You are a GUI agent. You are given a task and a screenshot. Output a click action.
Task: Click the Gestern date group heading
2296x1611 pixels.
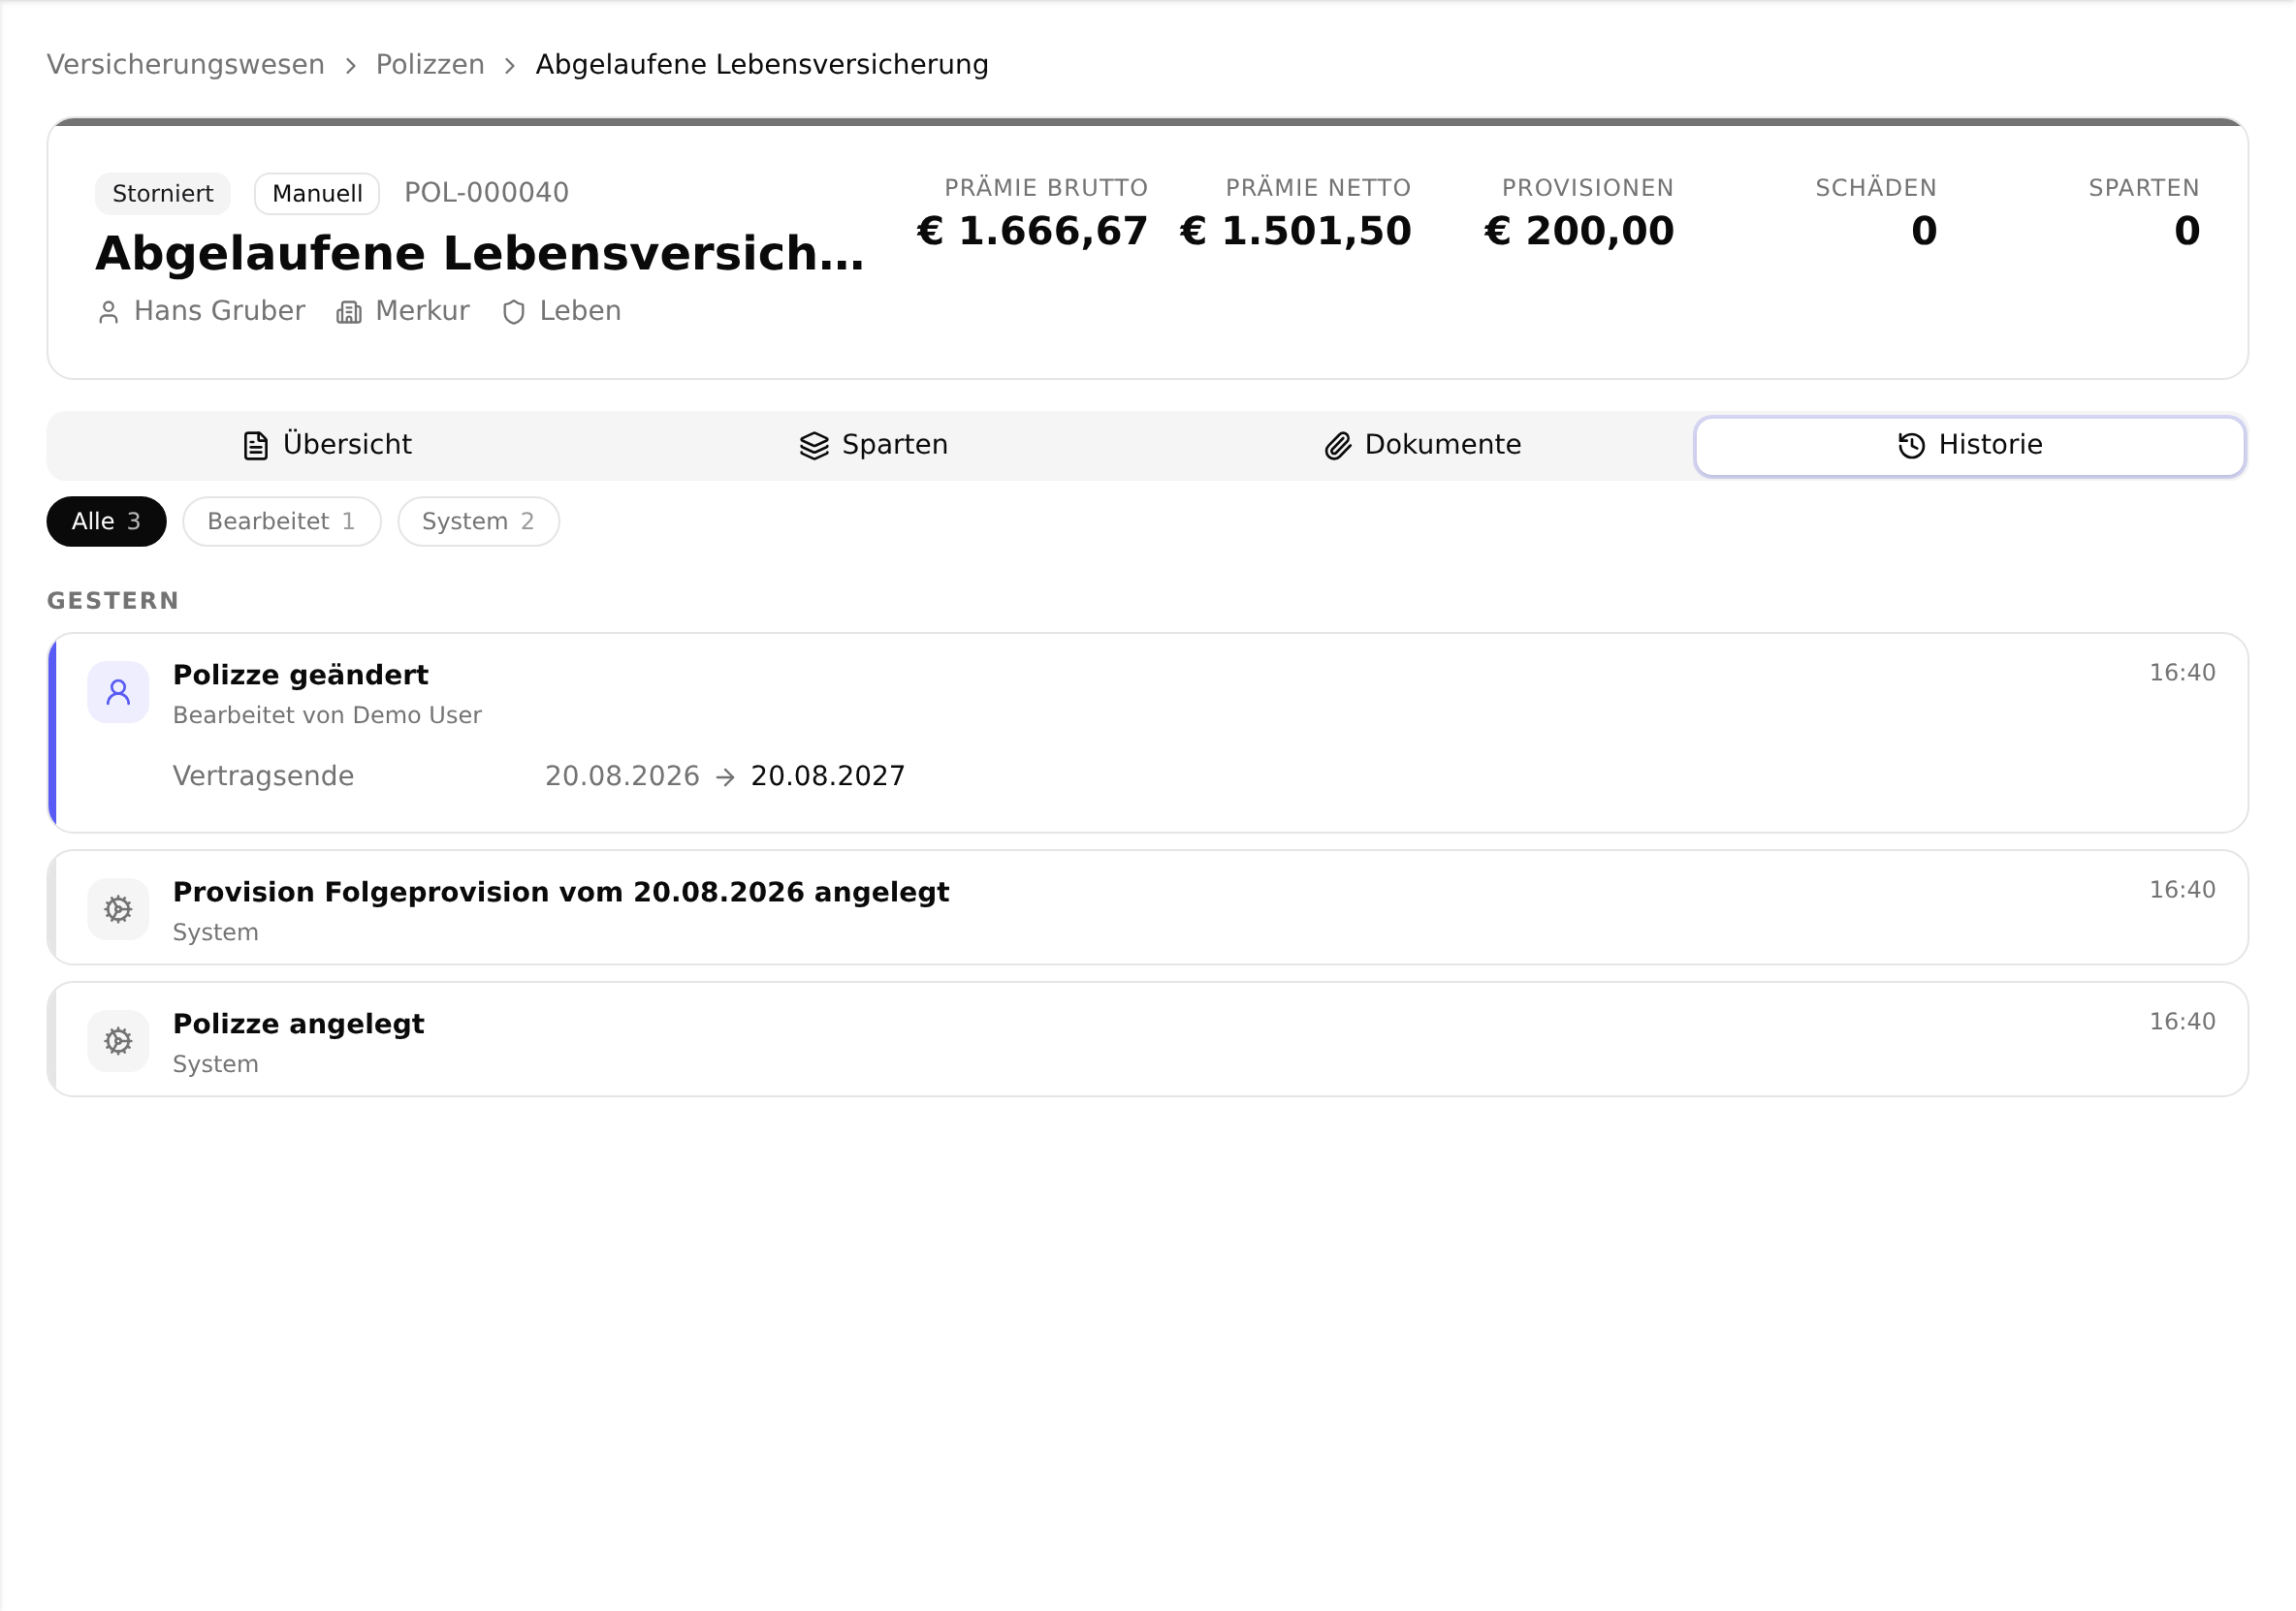point(113,601)
